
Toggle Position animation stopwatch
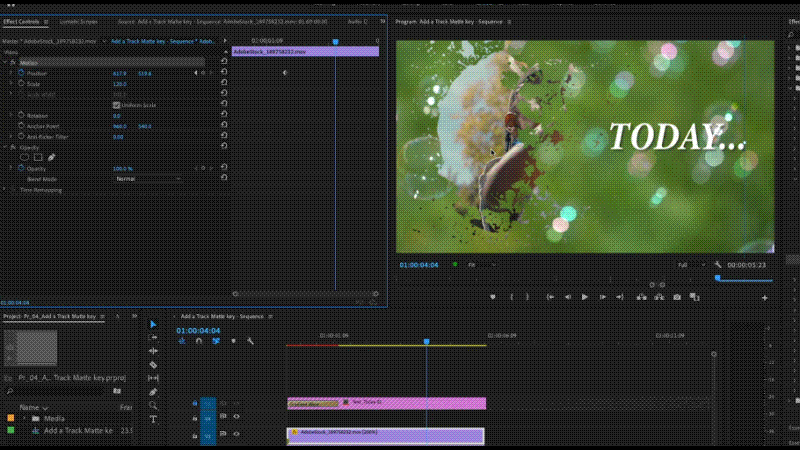click(21, 73)
